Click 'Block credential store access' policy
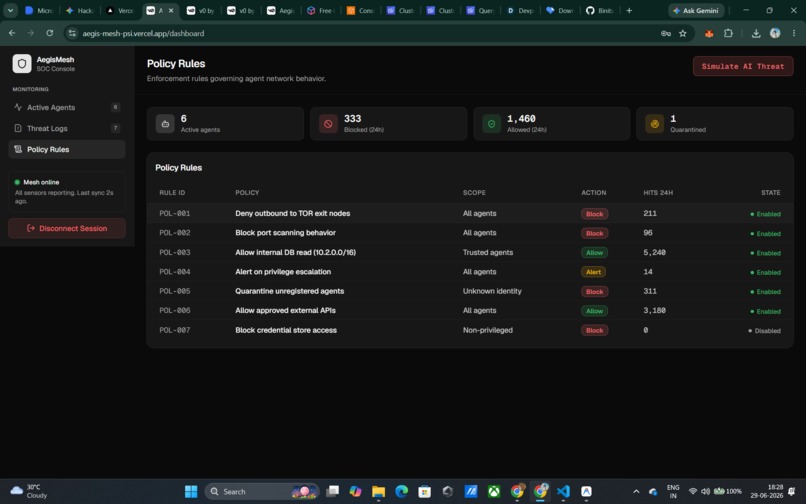 [x=286, y=330]
